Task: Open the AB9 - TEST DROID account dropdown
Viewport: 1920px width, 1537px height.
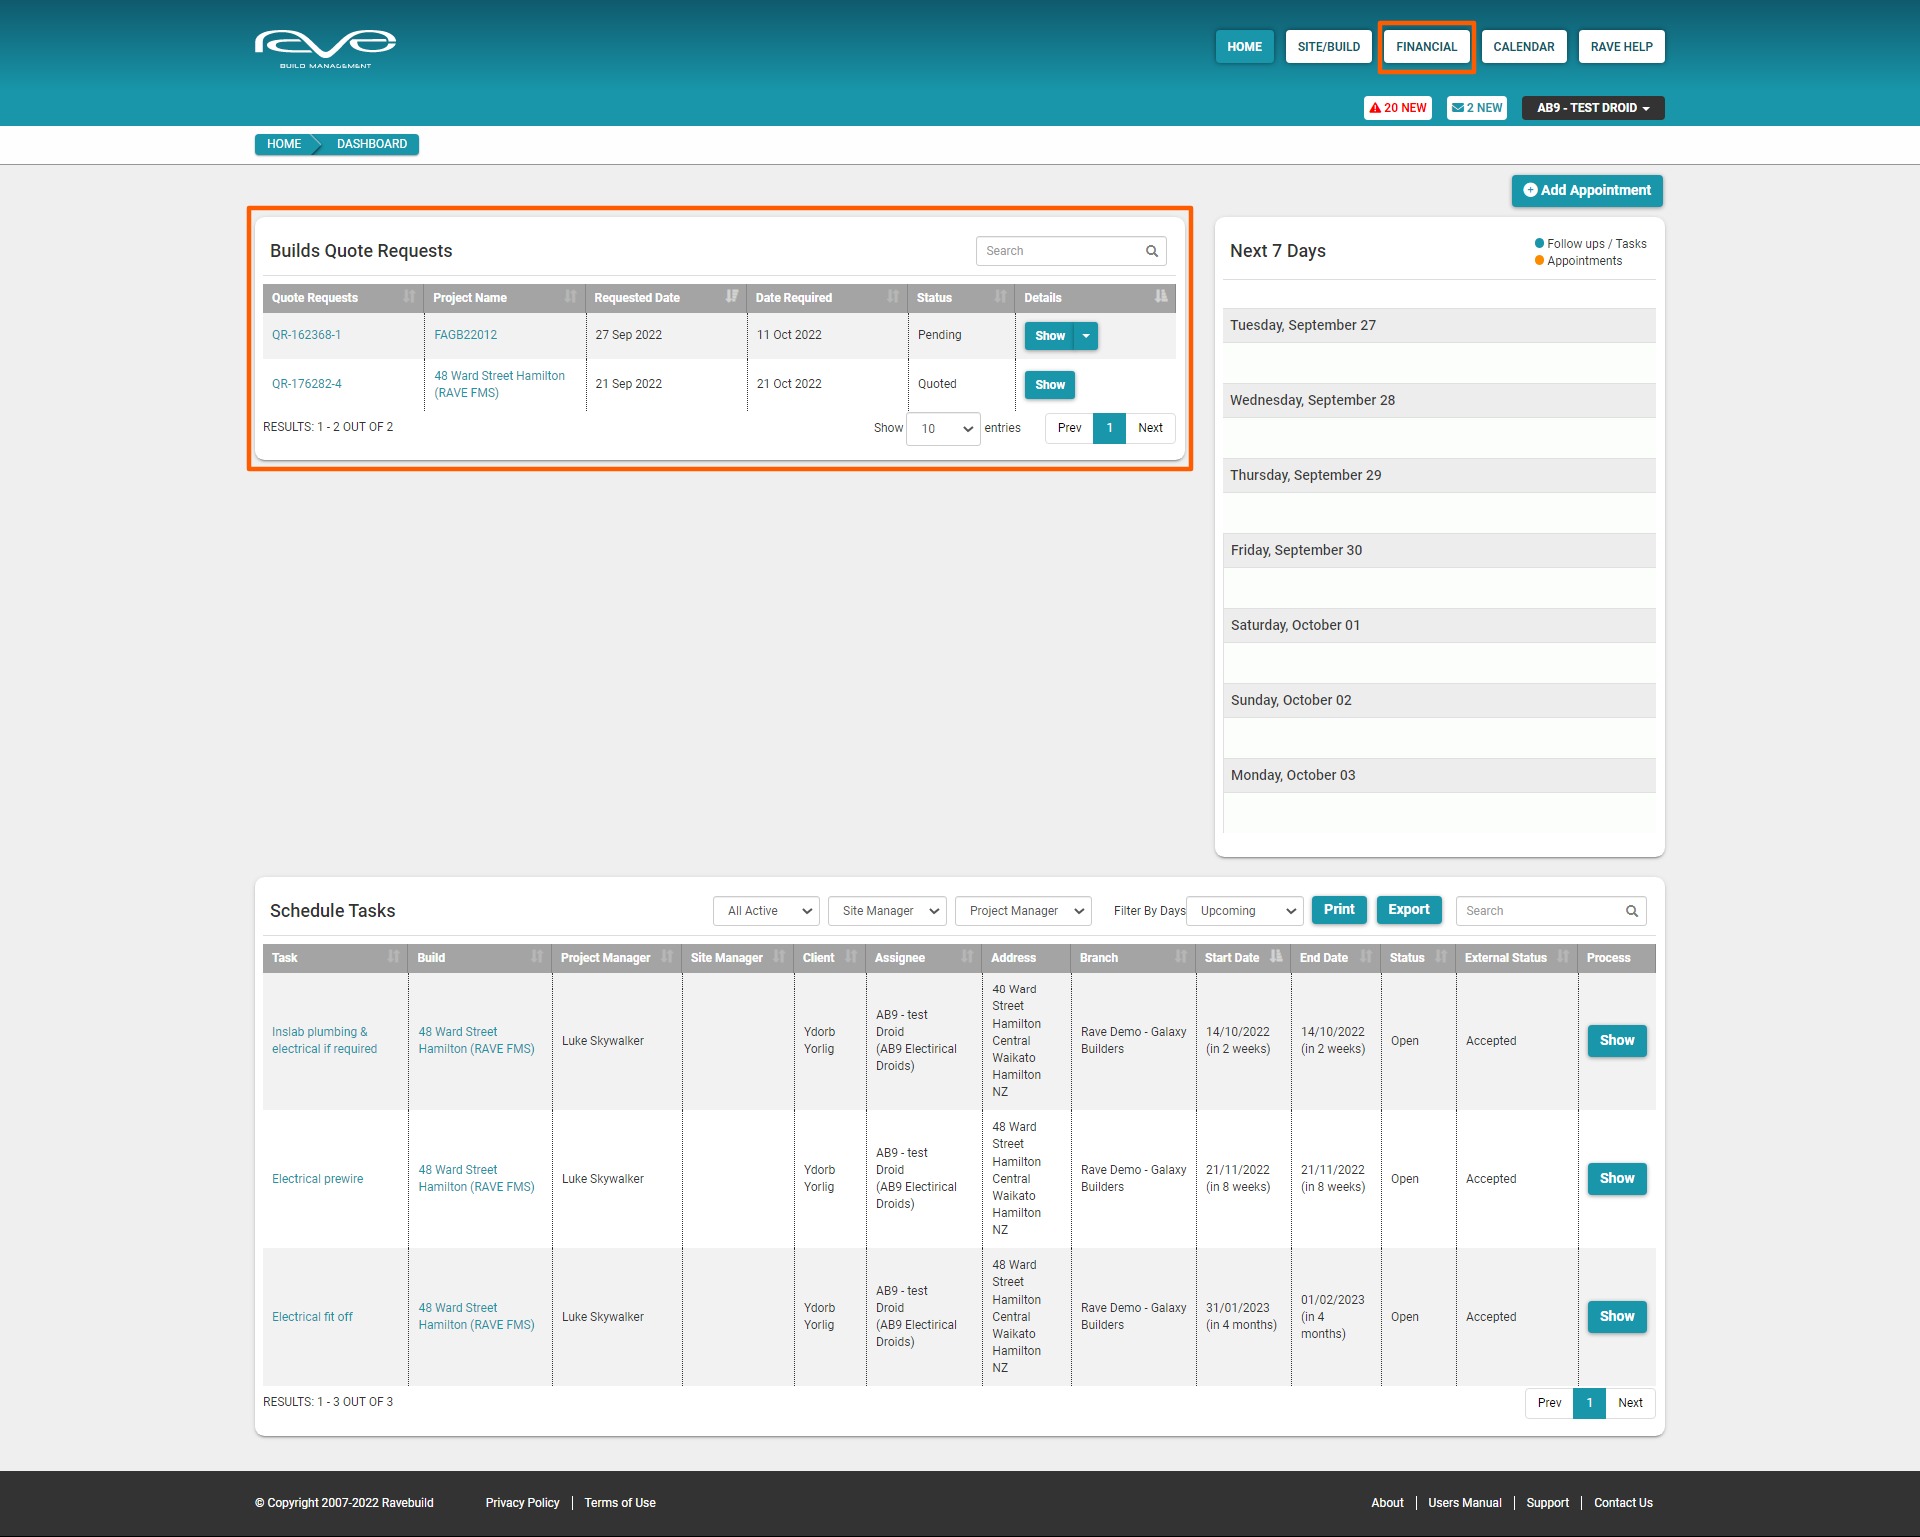Action: click(x=1592, y=108)
